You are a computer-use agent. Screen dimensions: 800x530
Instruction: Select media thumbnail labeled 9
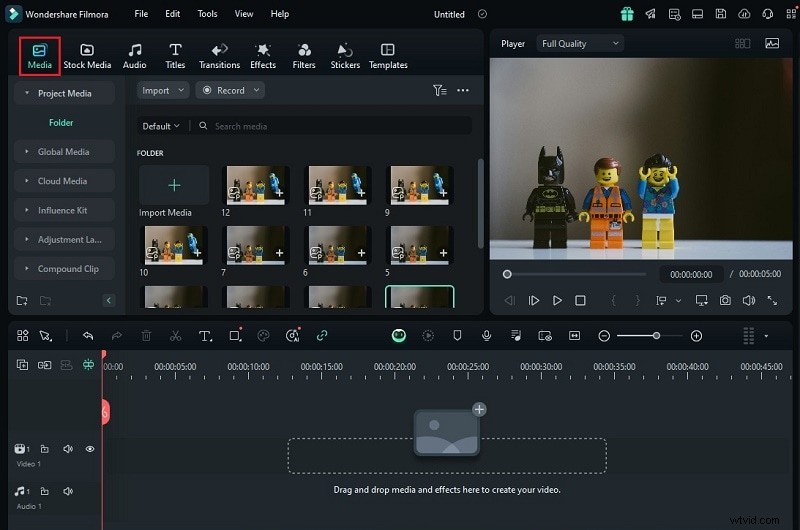tap(419, 185)
